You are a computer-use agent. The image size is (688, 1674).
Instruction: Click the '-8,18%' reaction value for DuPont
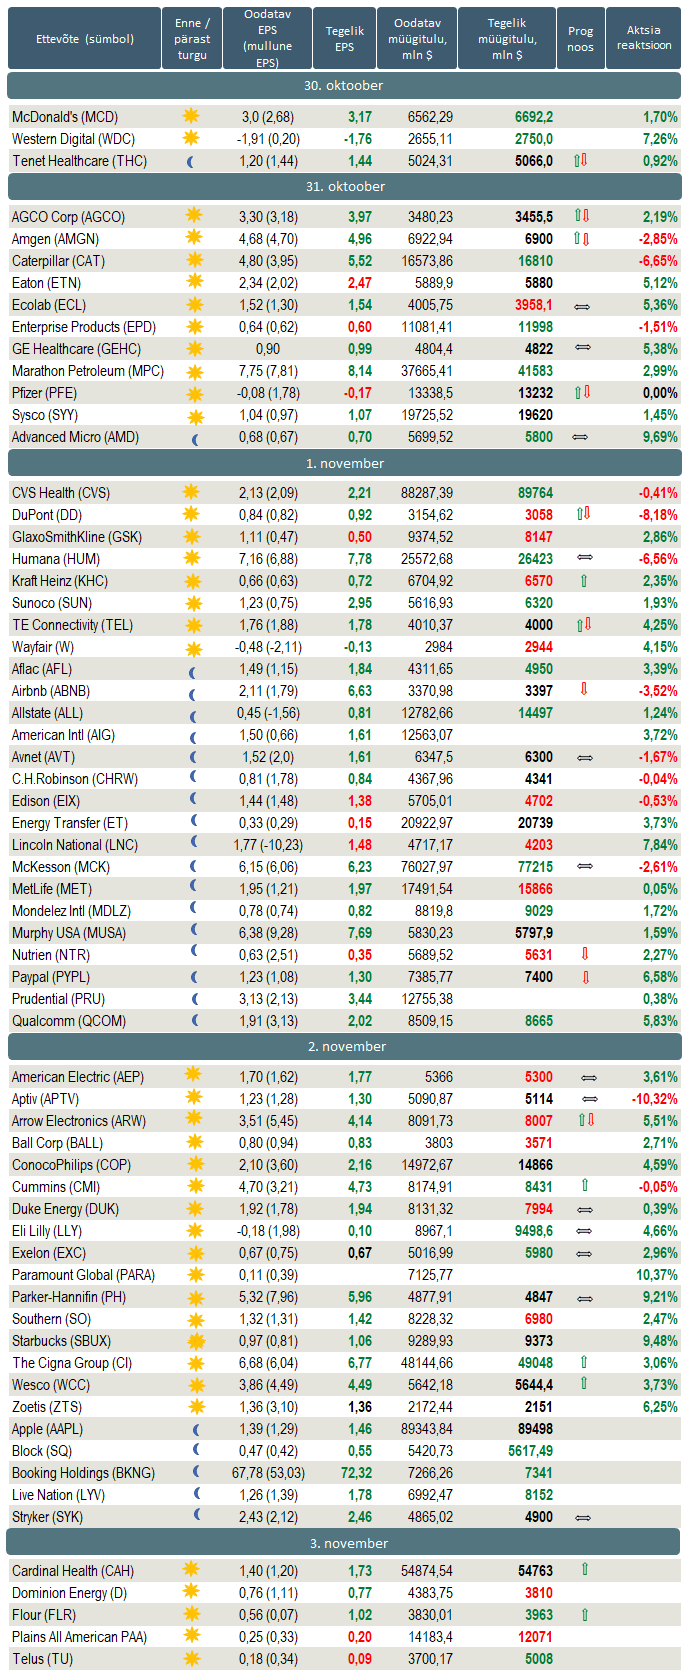pos(658,515)
